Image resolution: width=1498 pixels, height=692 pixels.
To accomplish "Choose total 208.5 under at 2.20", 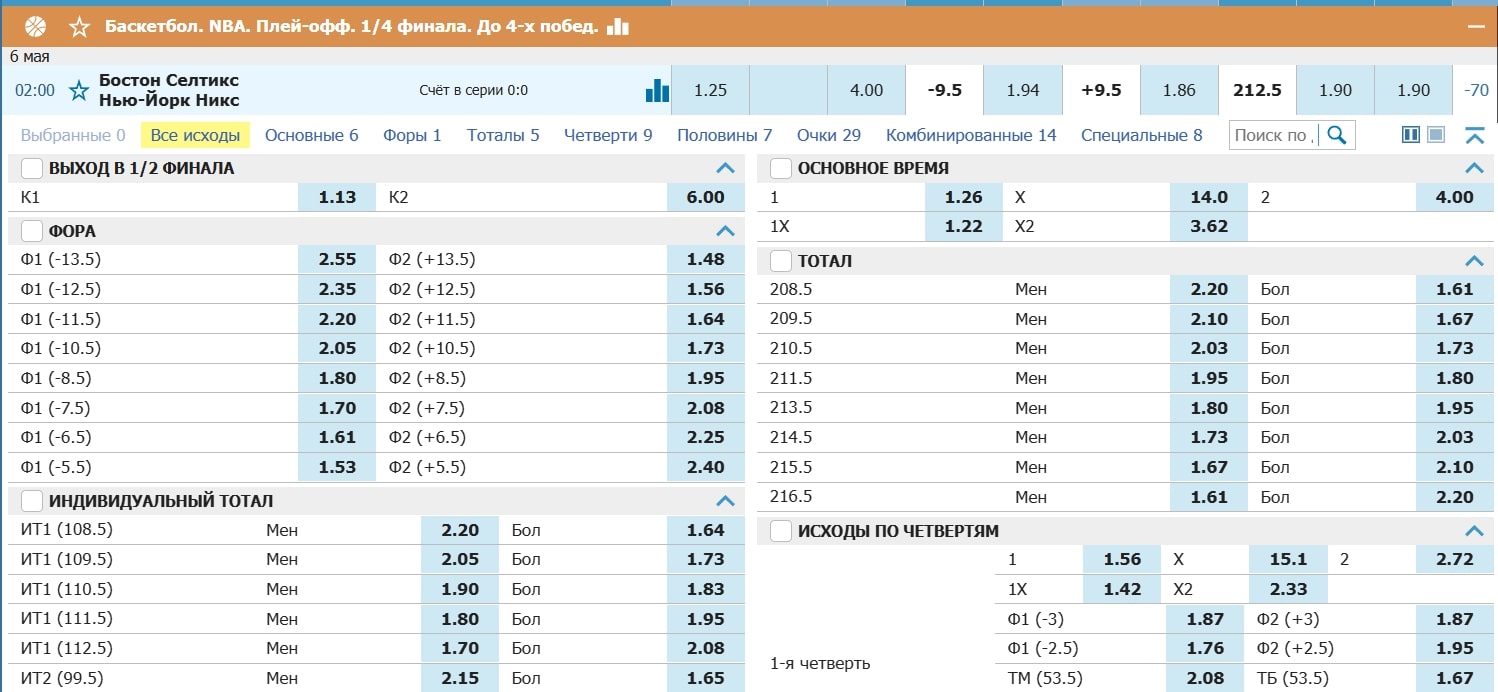I will tap(1209, 290).
